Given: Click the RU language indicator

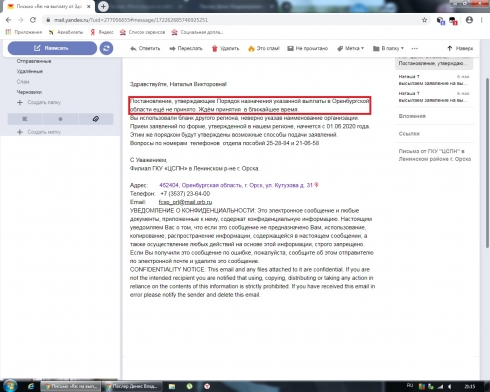Looking at the screenshot, I should click(x=410, y=386).
